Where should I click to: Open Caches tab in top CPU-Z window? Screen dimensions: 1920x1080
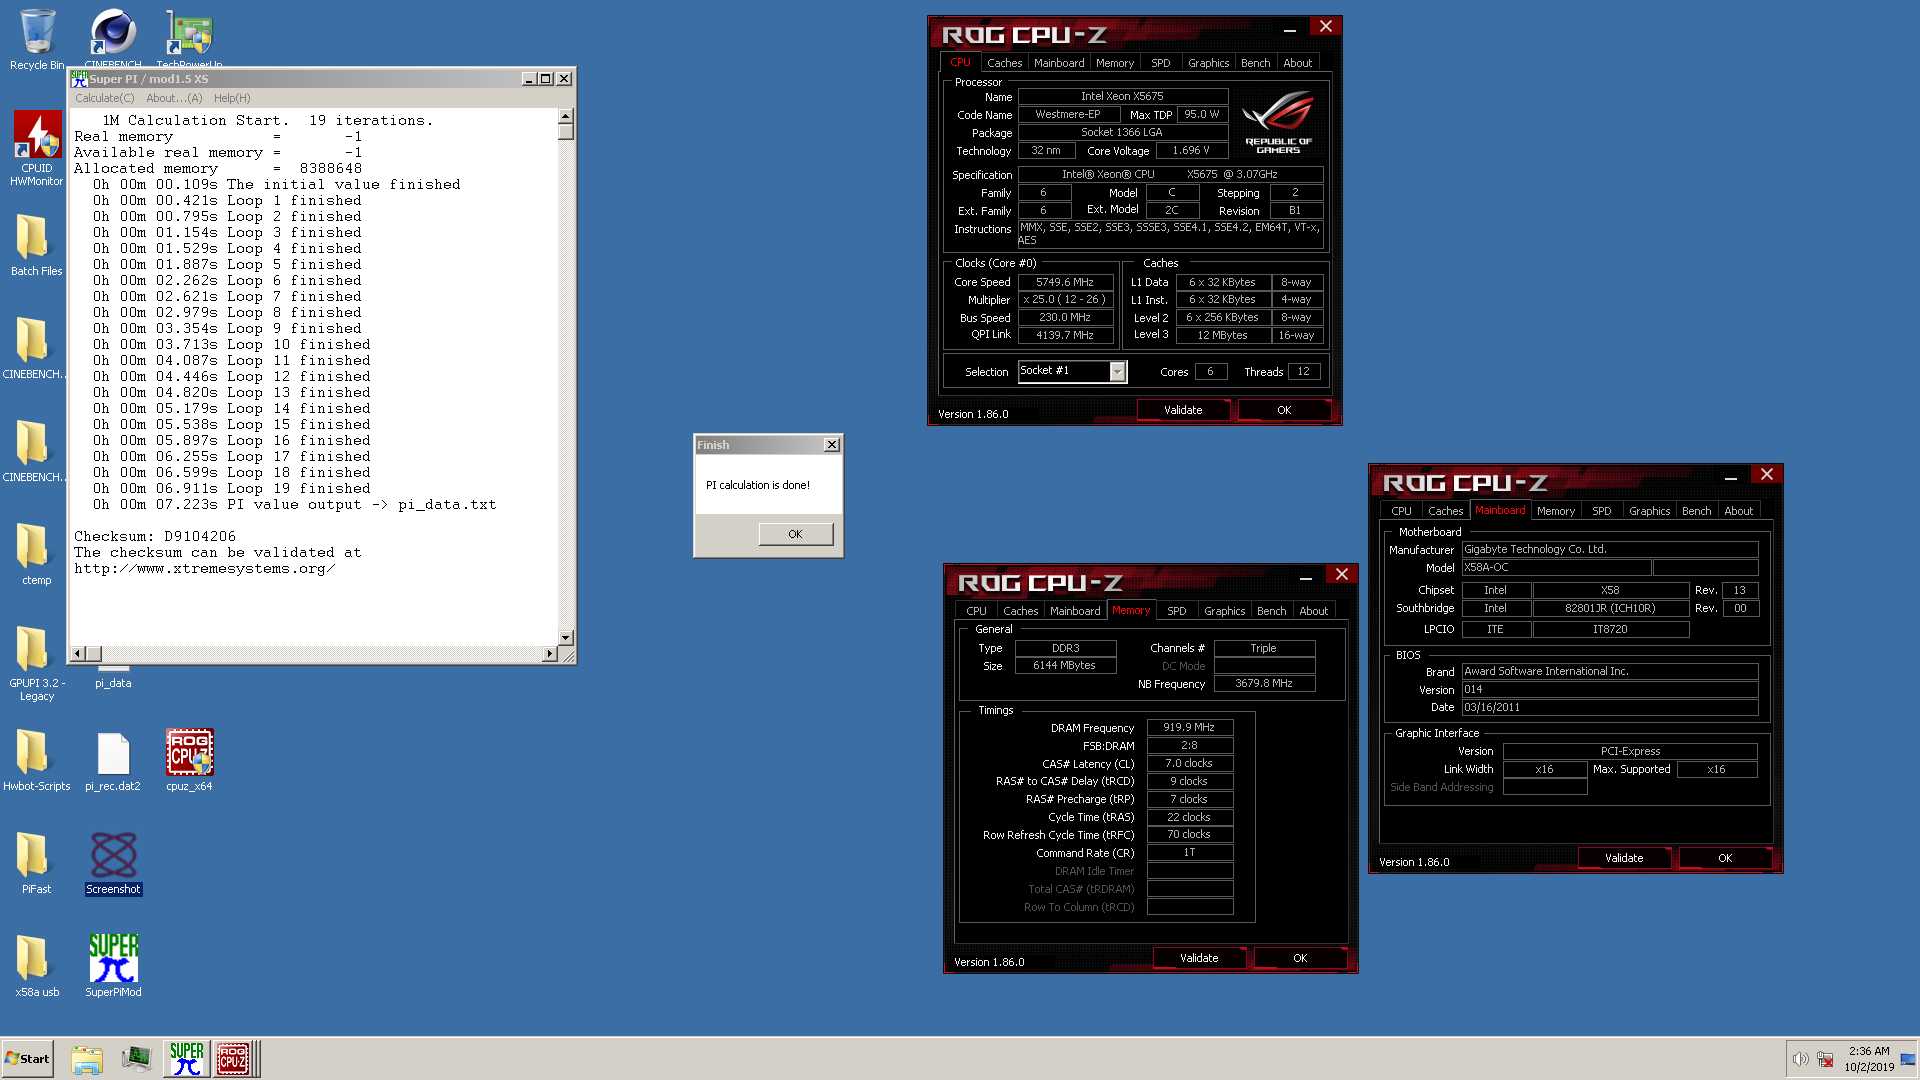(x=1004, y=63)
